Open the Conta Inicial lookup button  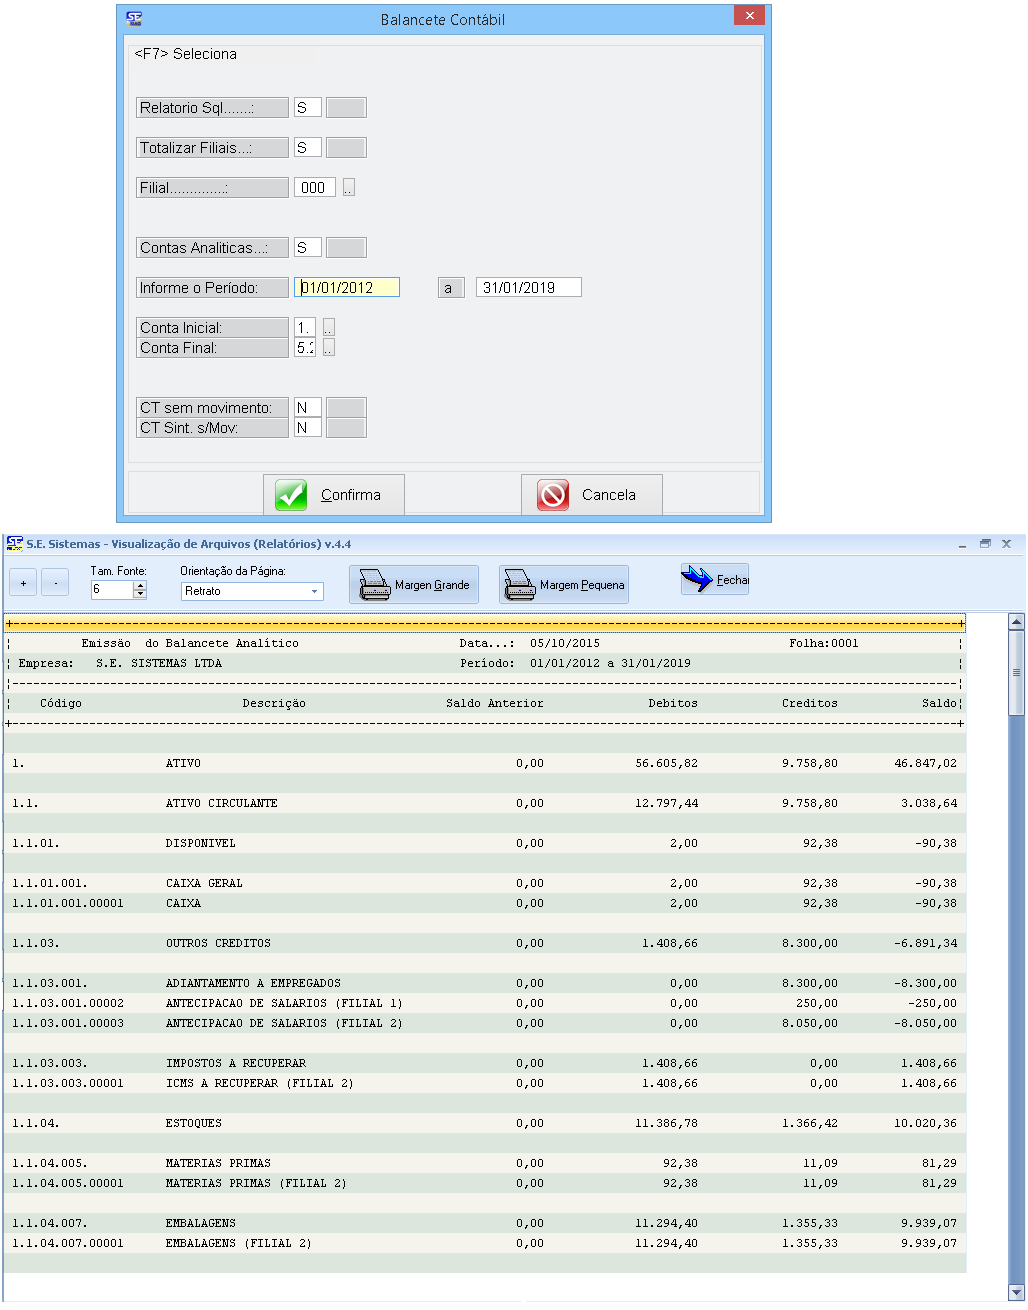(328, 328)
